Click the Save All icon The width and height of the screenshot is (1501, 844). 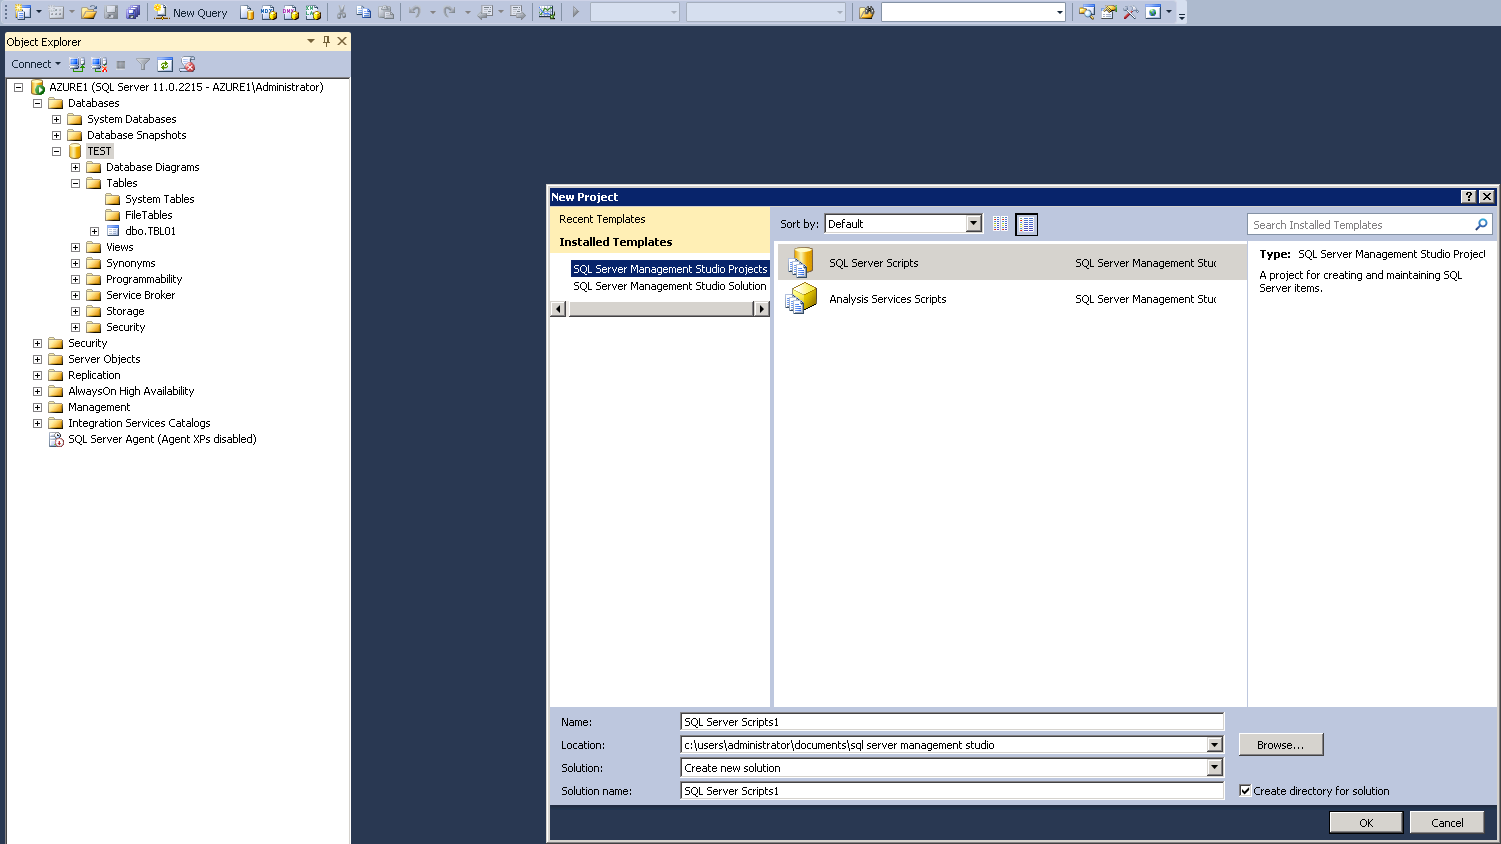pos(133,12)
